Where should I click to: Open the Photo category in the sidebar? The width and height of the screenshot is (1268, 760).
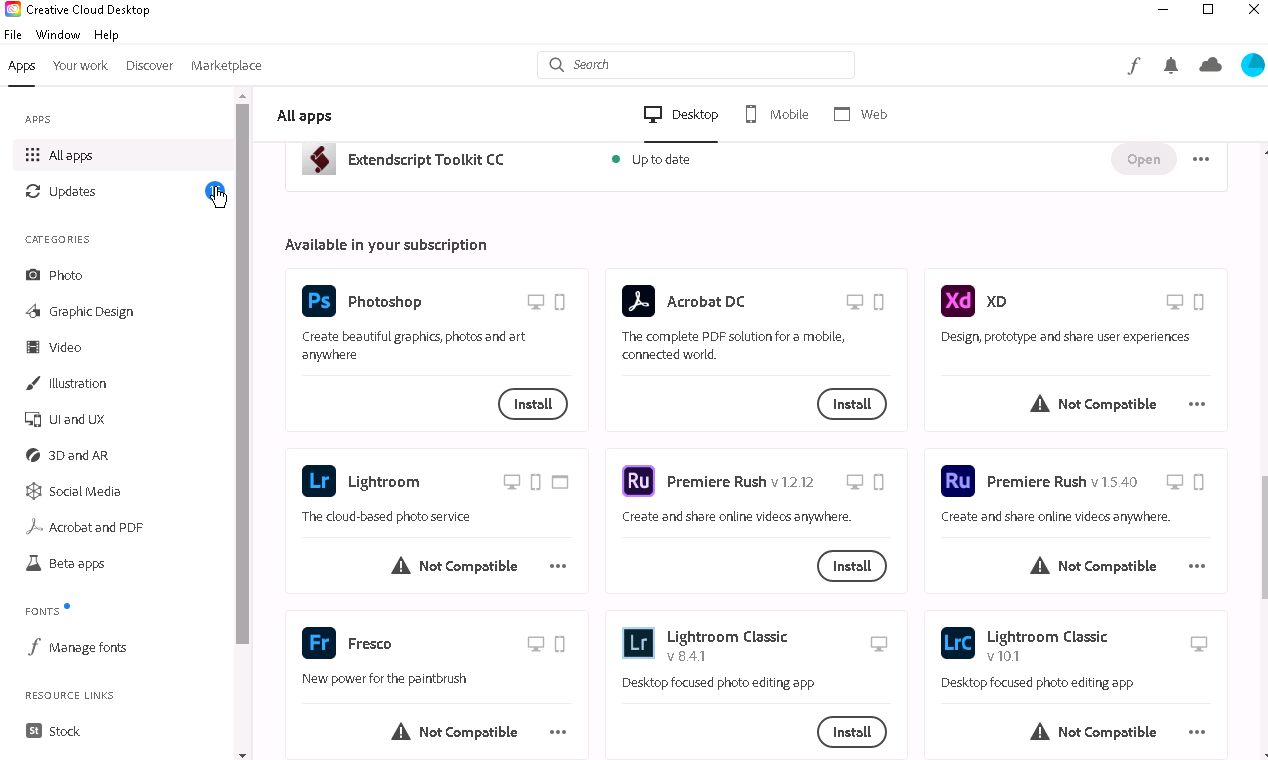65,275
